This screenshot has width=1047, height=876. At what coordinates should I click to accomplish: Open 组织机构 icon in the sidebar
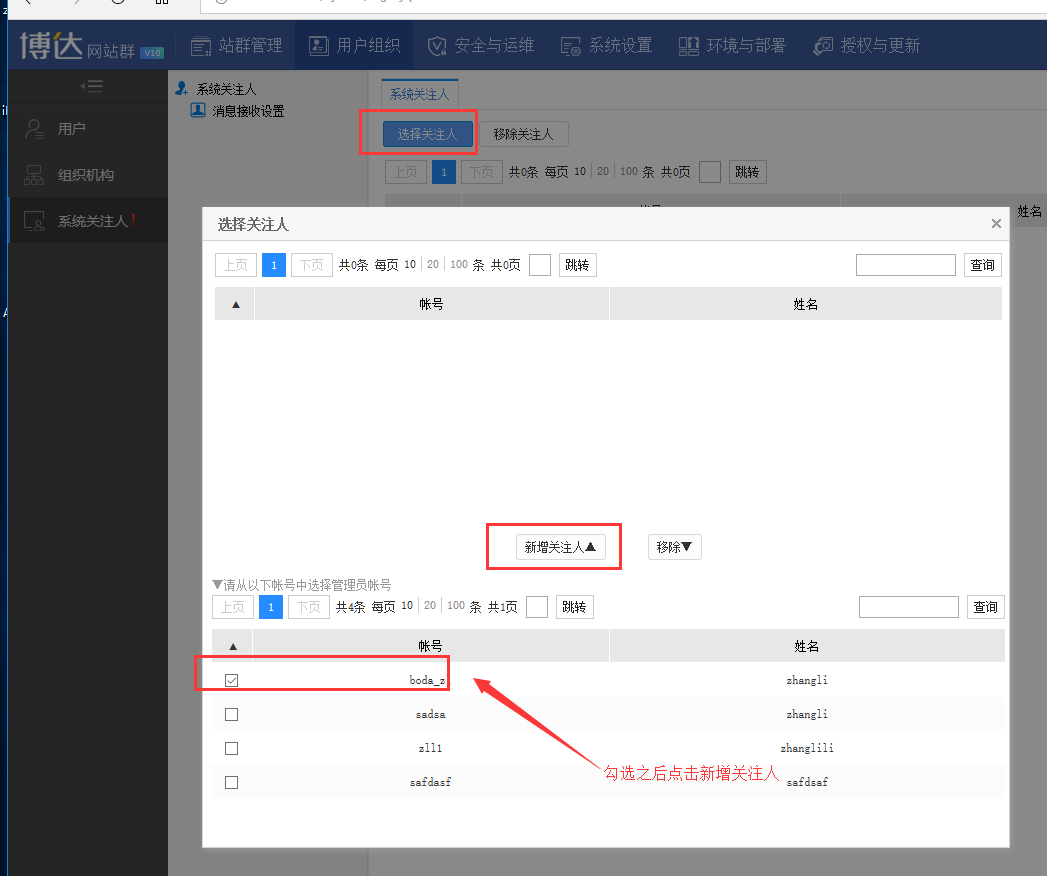tap(35, 175)
